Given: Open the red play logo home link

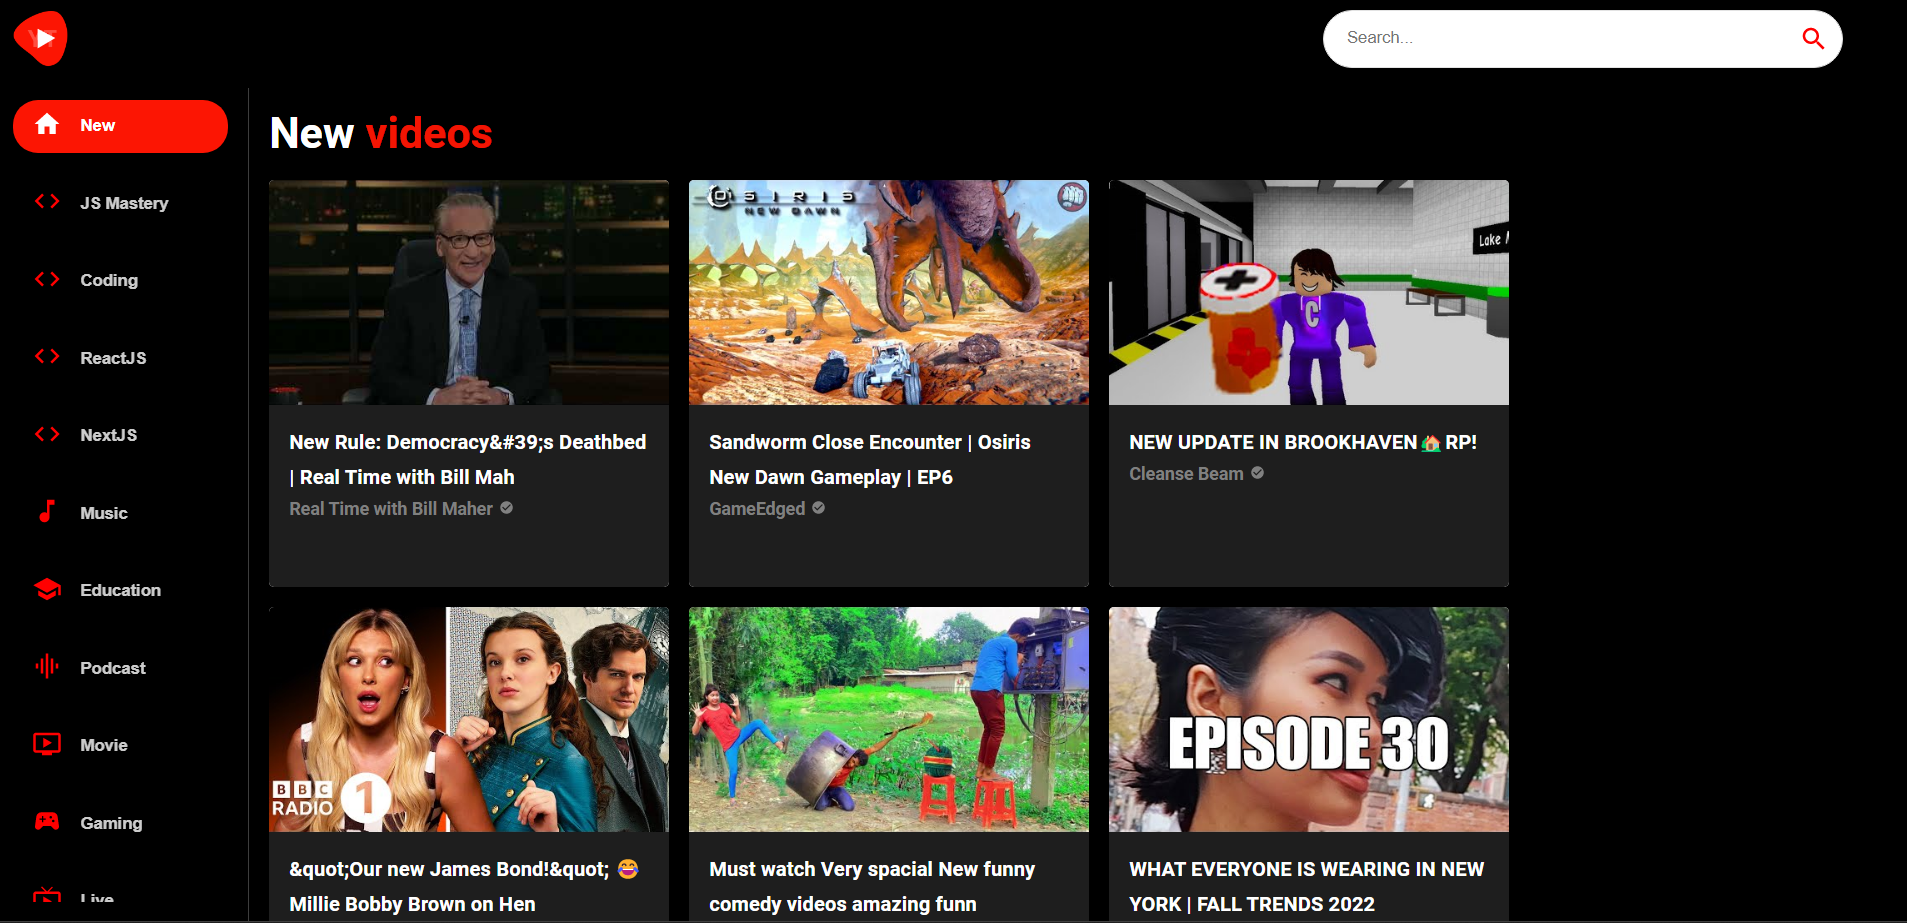Looking at the screenshot, I should tap(41, 38).
